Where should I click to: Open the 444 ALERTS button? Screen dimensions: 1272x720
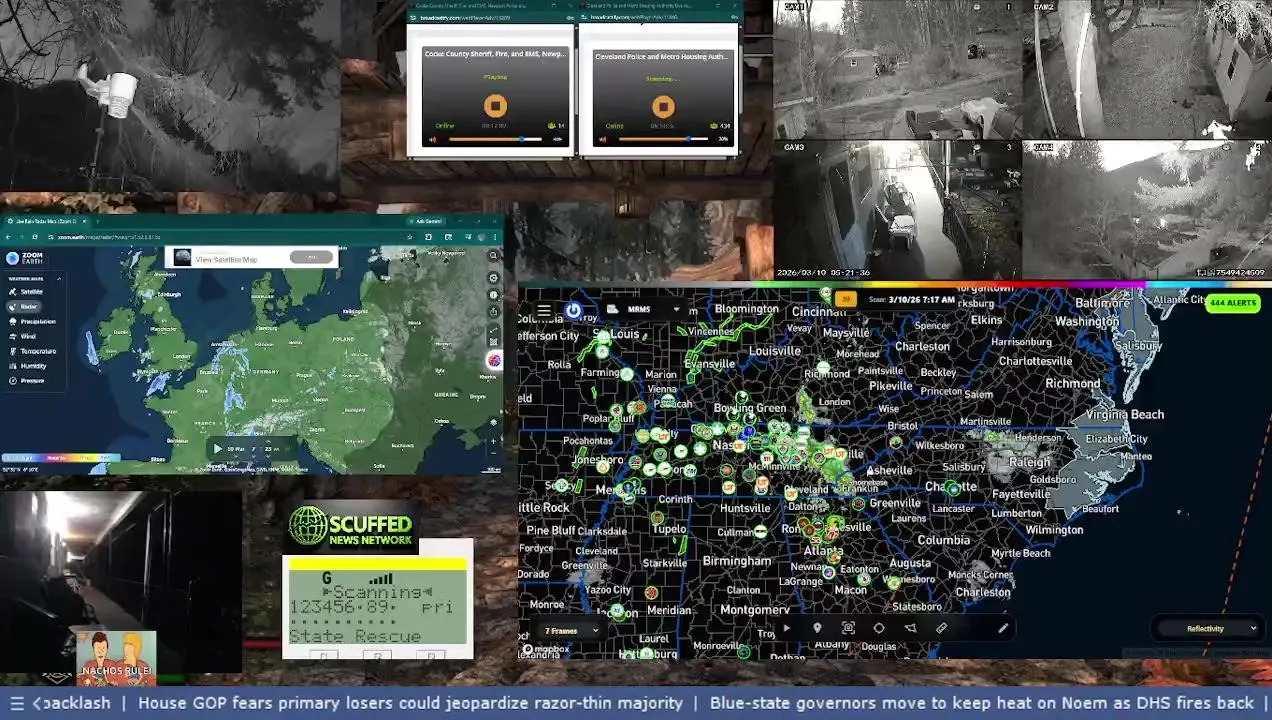(1233, 303)
